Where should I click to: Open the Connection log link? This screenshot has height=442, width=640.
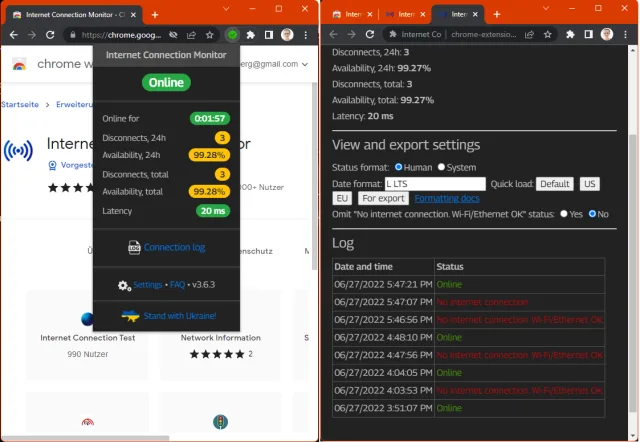coord(175,247)
